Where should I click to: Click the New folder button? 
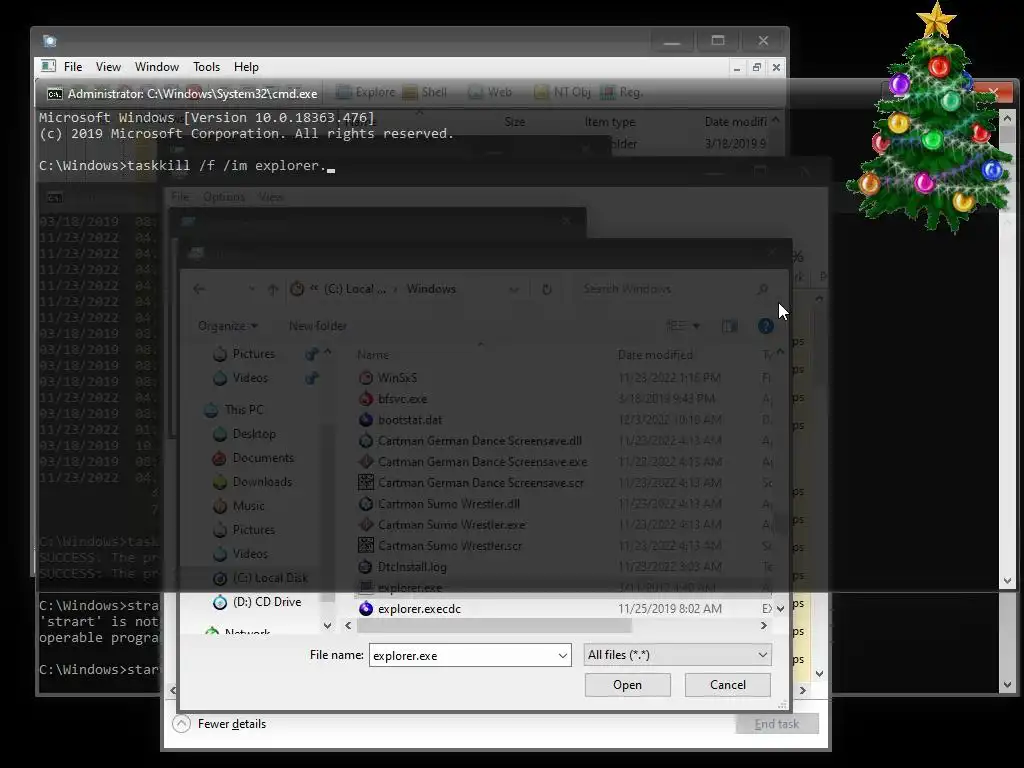pos(317,325)
